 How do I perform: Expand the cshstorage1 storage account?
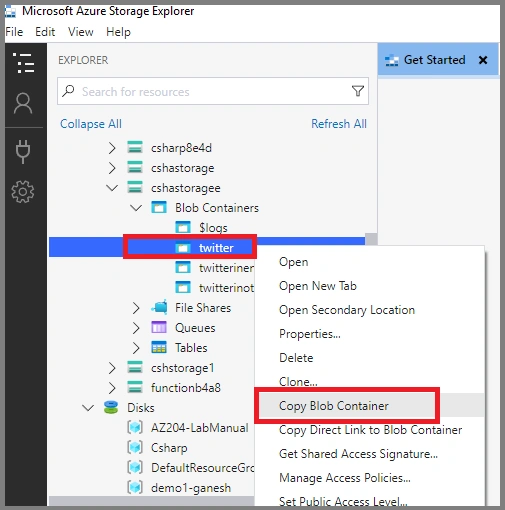(112, 368)
